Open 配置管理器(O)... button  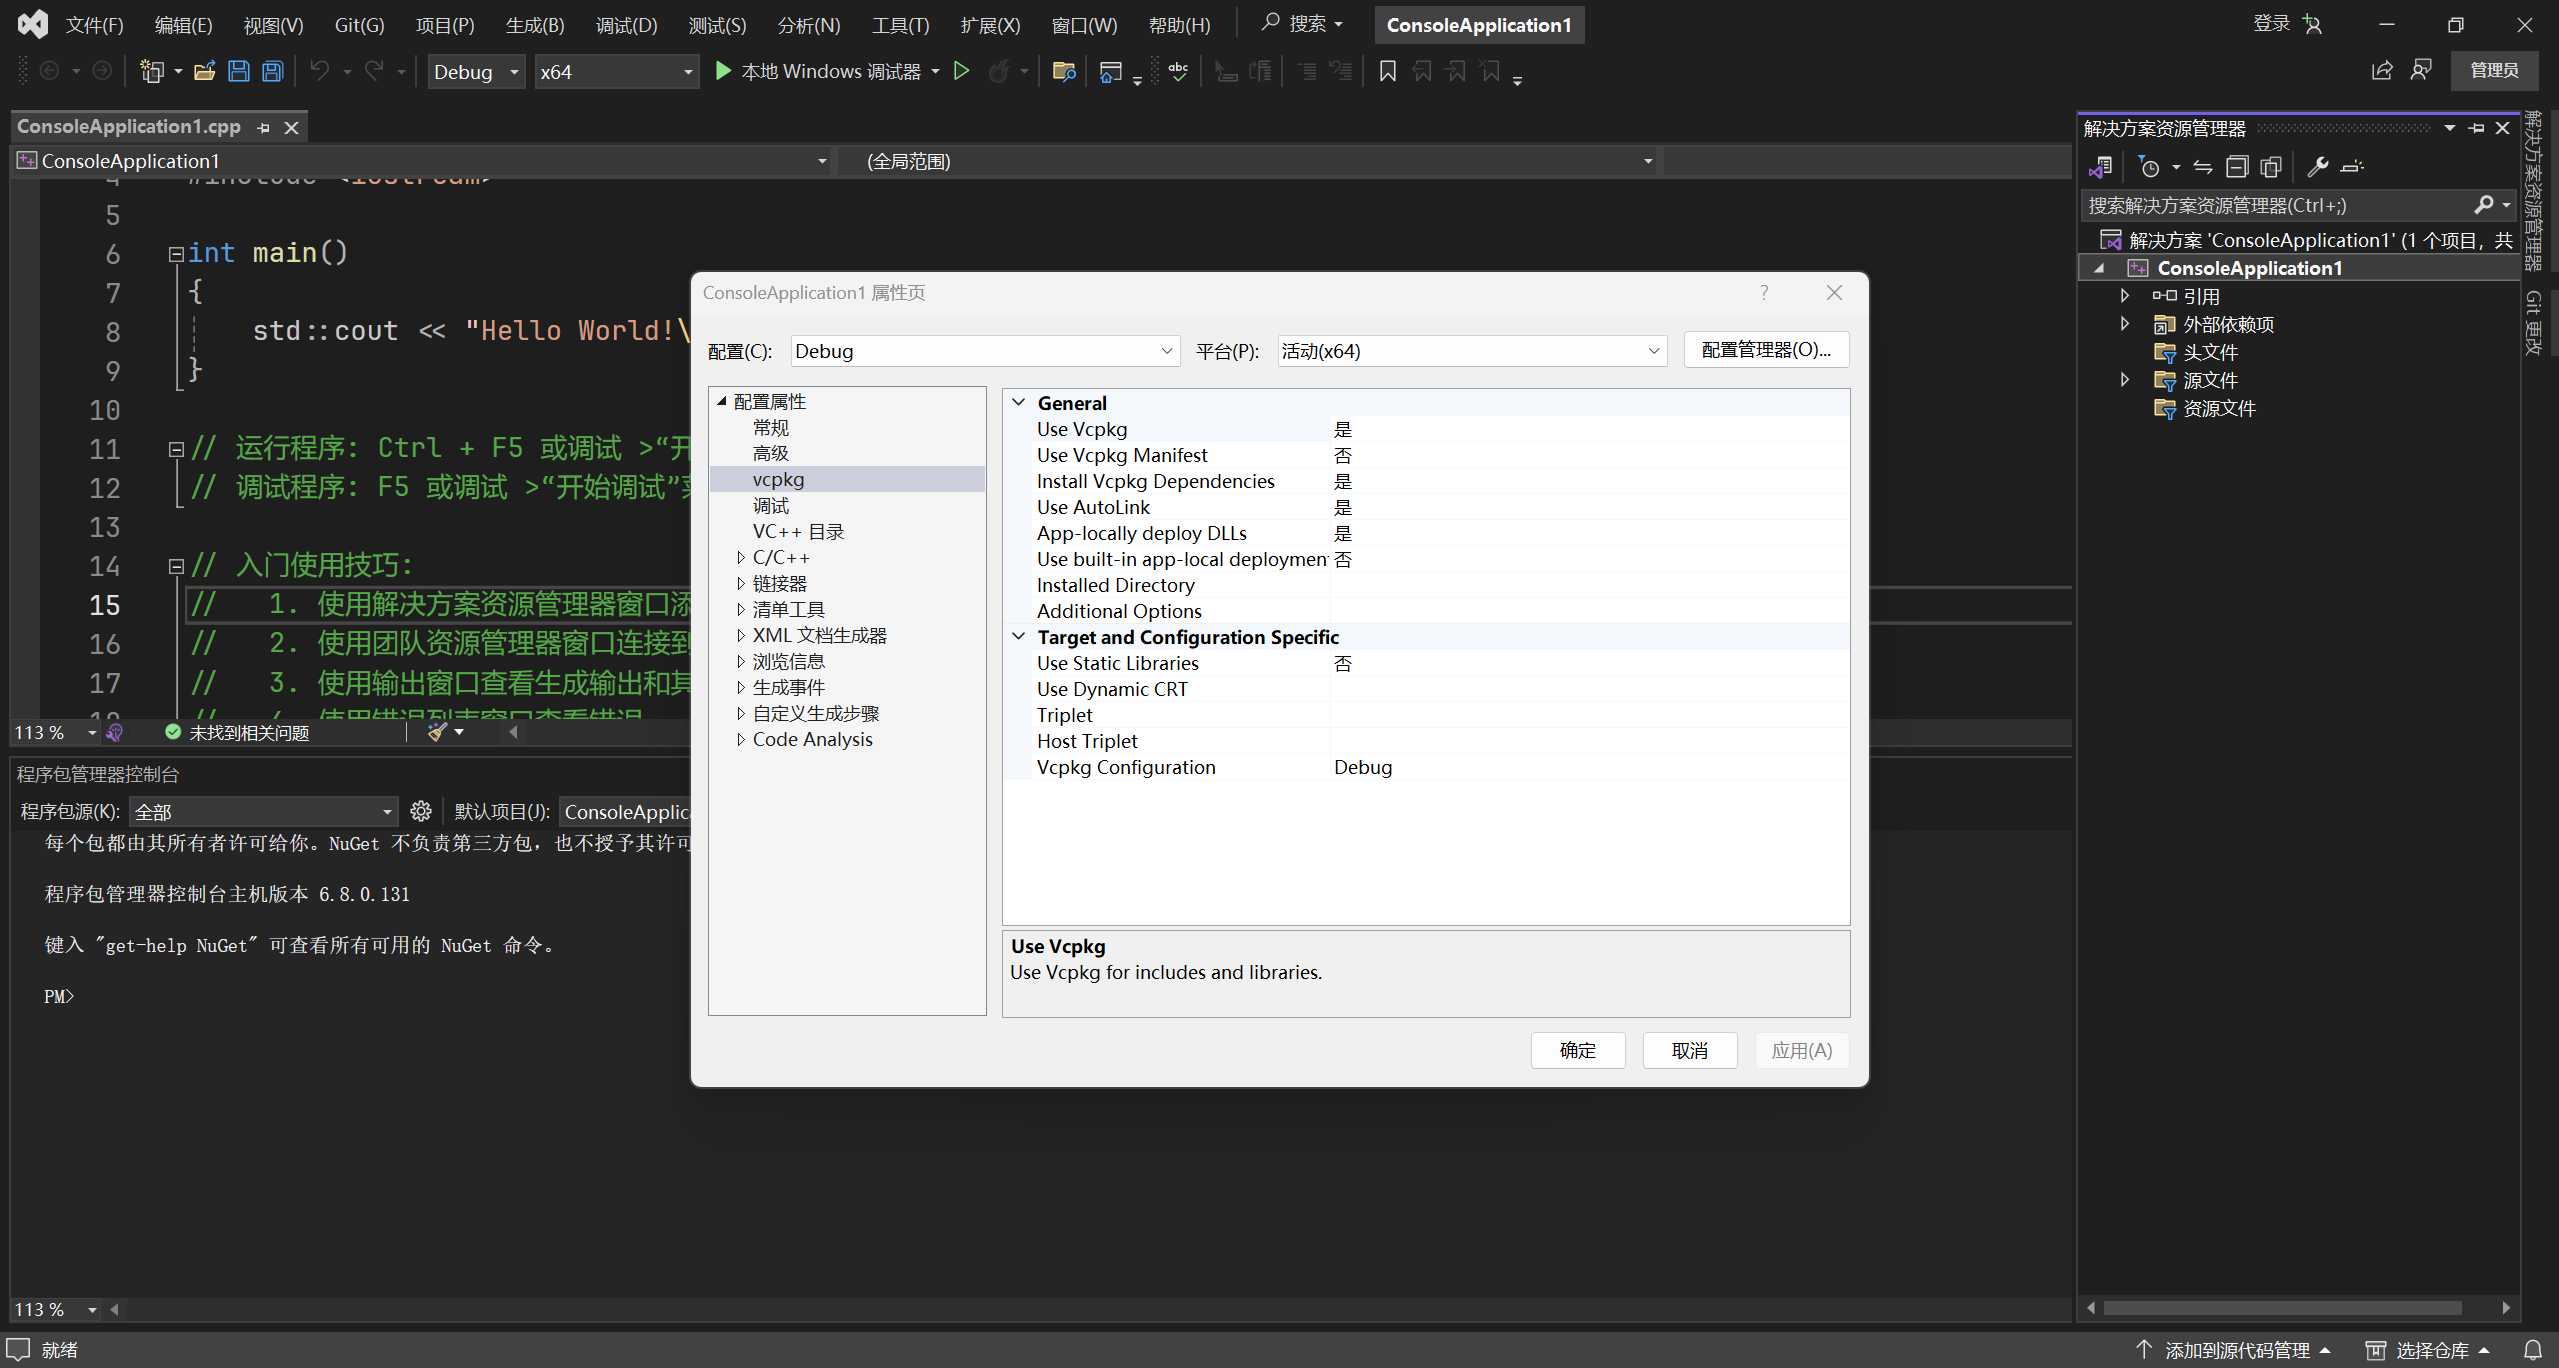coord(1765,350)
